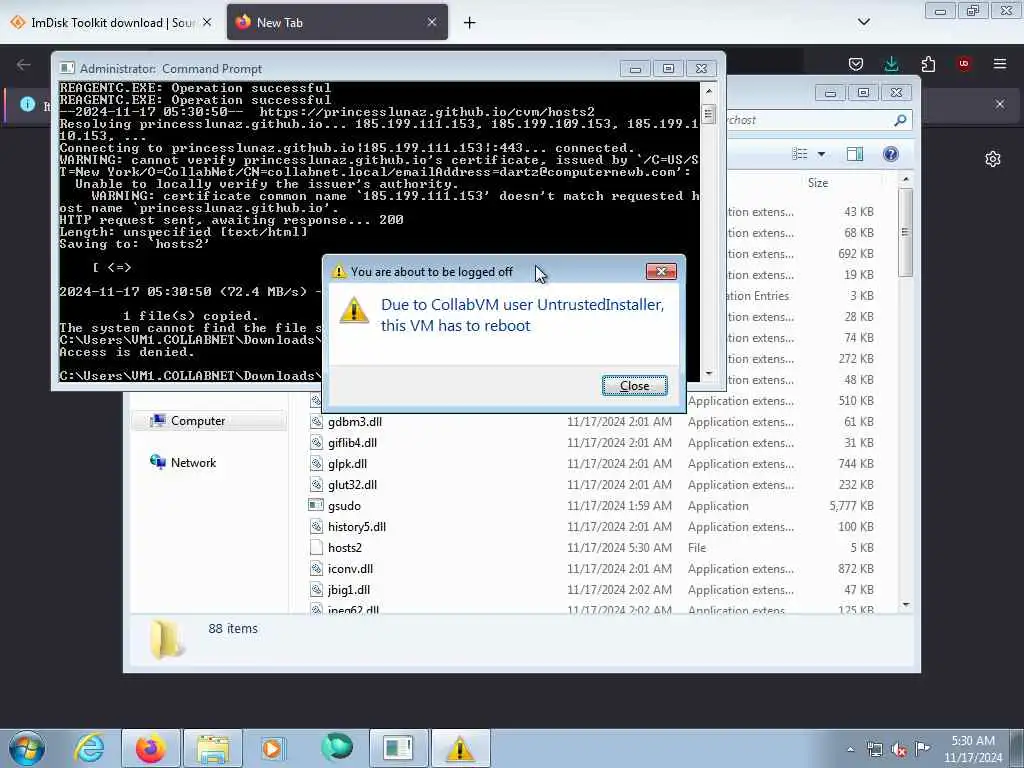Click Command Prompt scroll up arrow
Image resolution: width=1024 pixels, height=768 pixels.
pyautogui.click(x=709, y=91)
